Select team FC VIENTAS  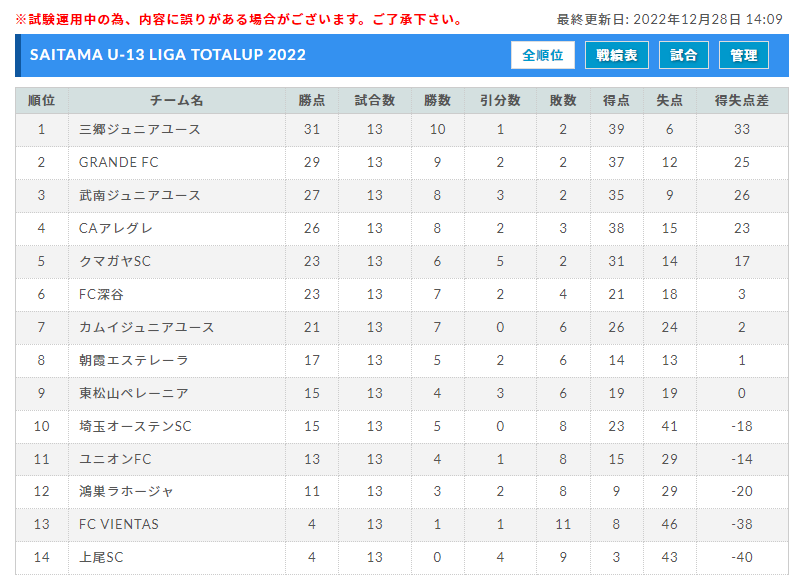119,524
